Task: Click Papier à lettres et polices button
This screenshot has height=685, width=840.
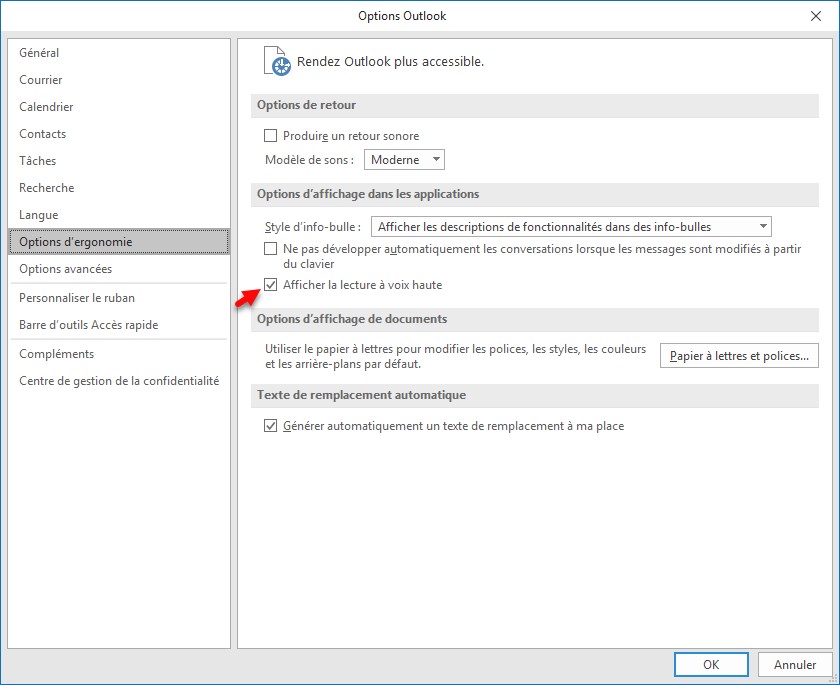Action: pyautogui.click(x=739, y=356)
